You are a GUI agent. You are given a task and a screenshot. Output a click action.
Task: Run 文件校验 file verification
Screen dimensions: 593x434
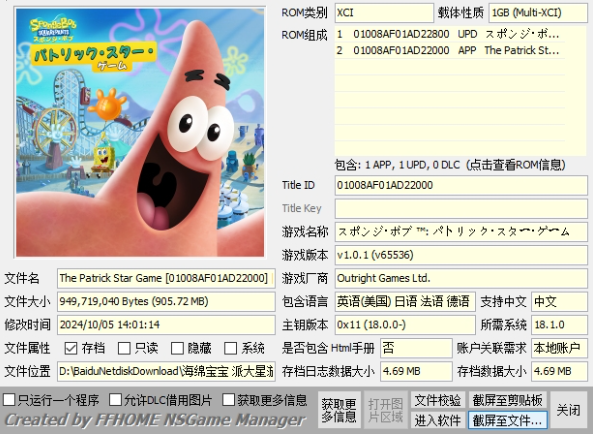click(x=438, y=400)
